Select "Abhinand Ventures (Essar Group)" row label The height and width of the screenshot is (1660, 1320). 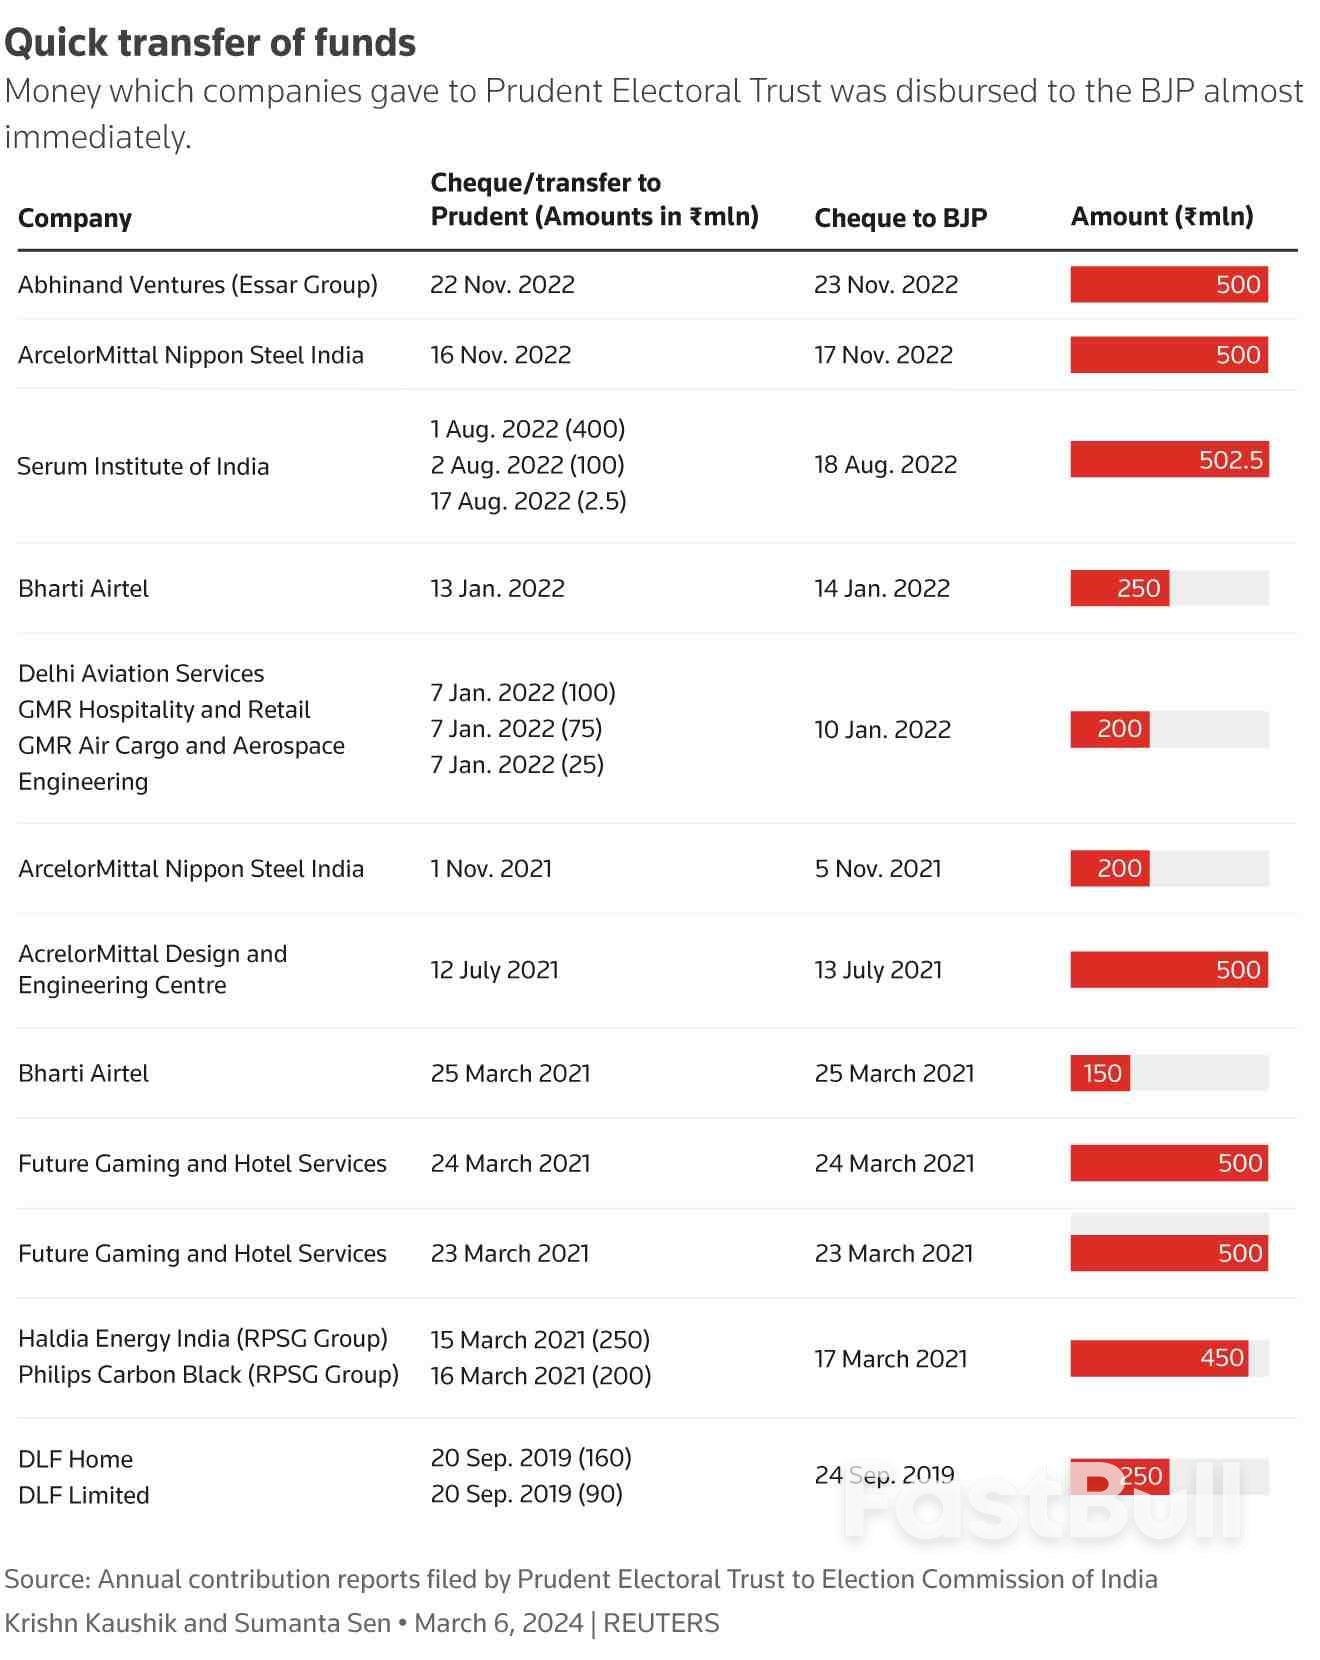(198, 285)
